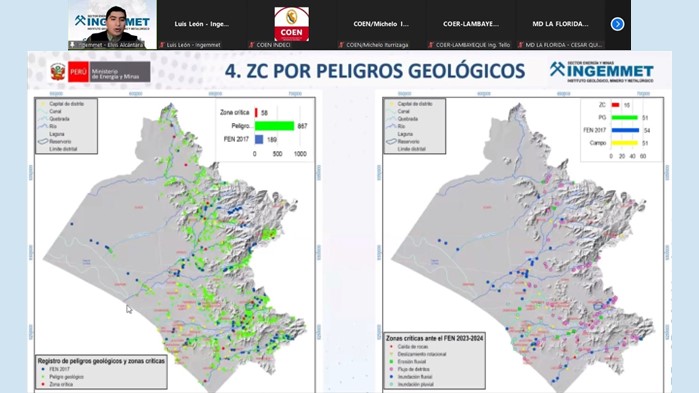The height and width of the screenshot is (393, 699).
Task: Select the COER-LAMBAYE participant tile
Action: pyautogui.click(x=471, y=25)
